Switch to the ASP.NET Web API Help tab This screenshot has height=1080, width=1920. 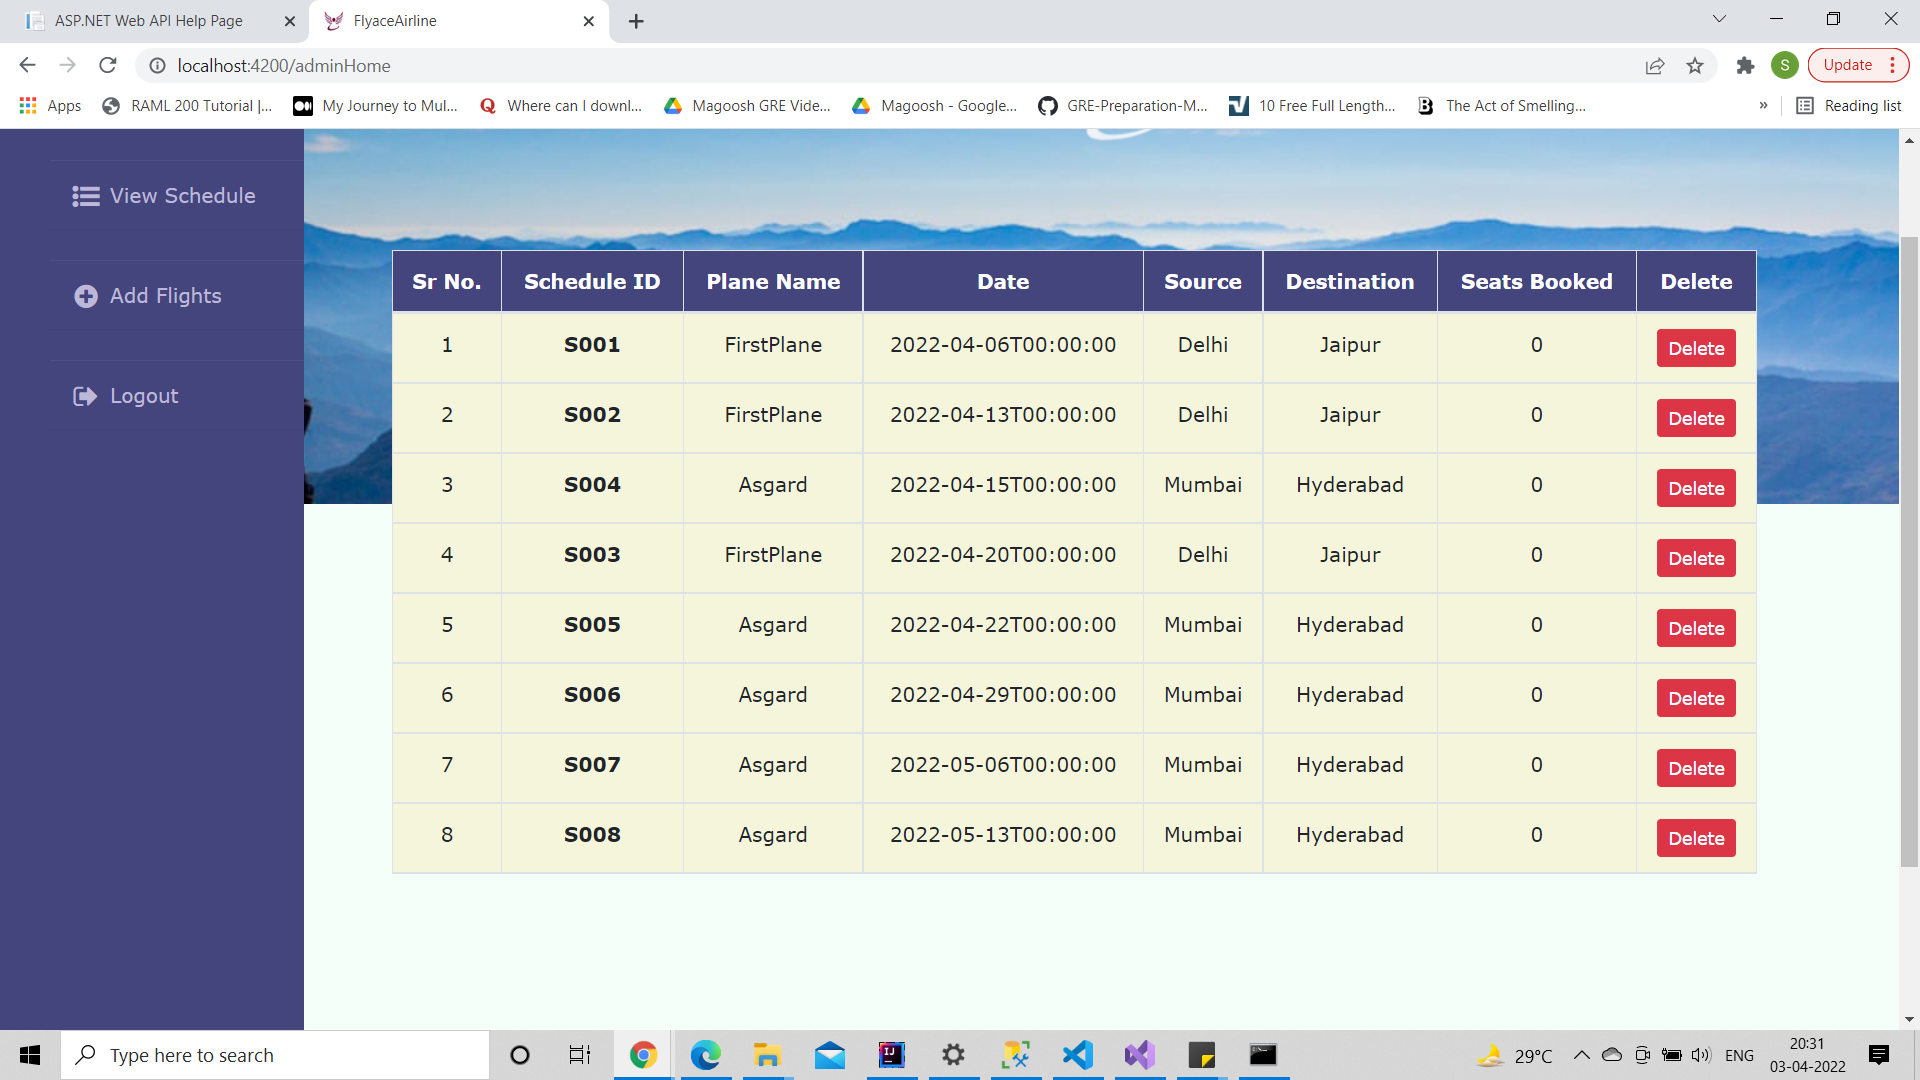point(148,20)
